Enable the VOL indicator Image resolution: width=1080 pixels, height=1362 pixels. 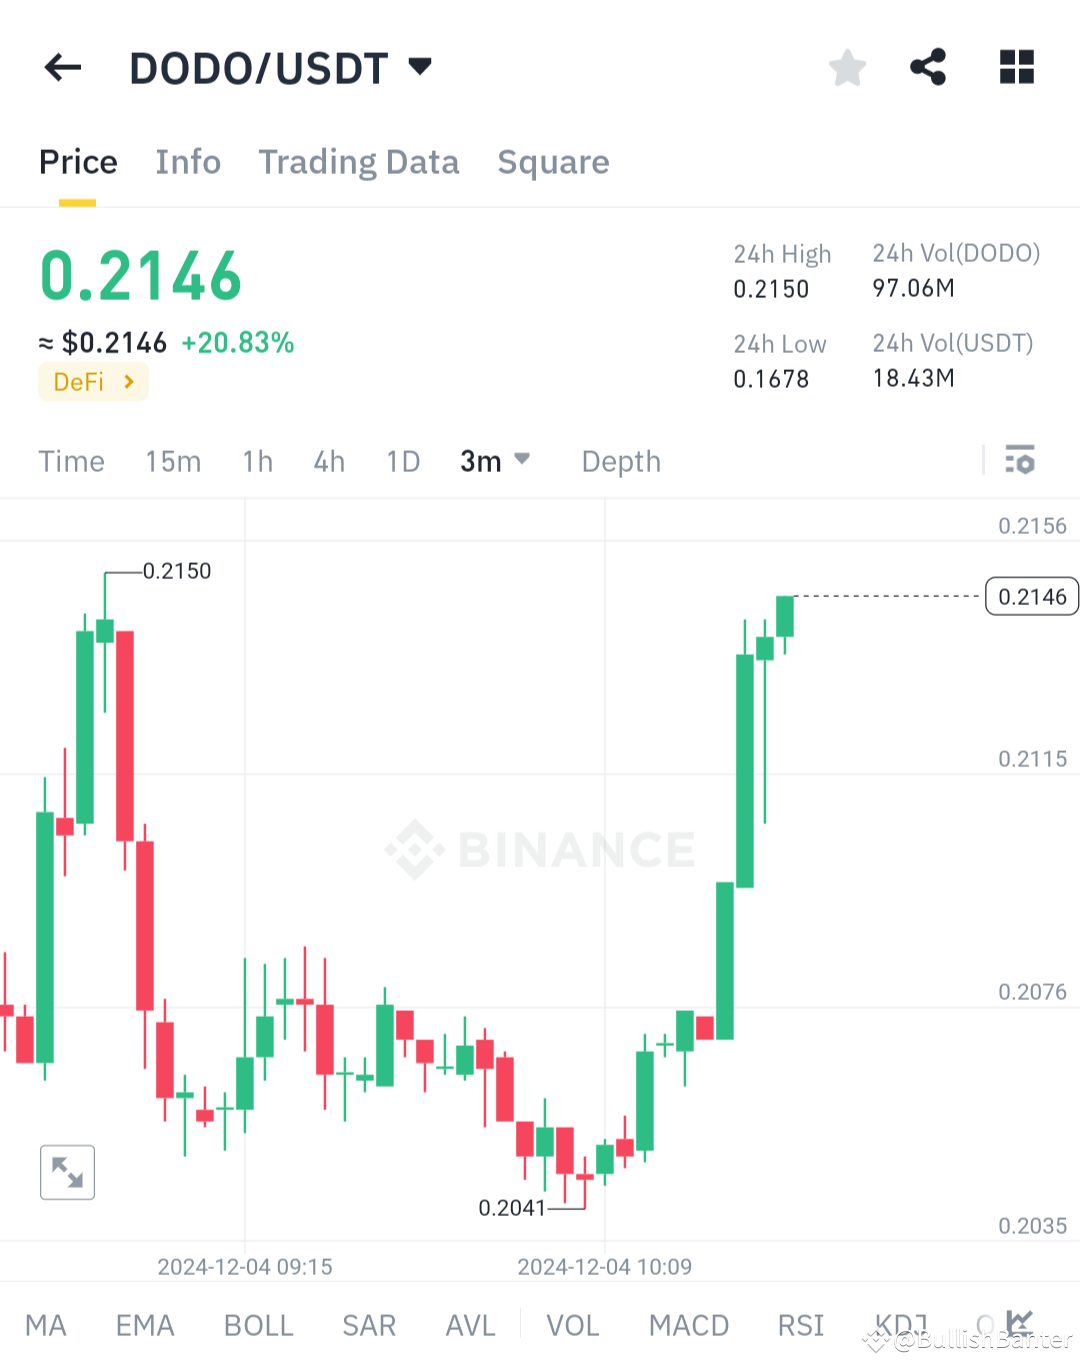click(x=572, y=1325)
